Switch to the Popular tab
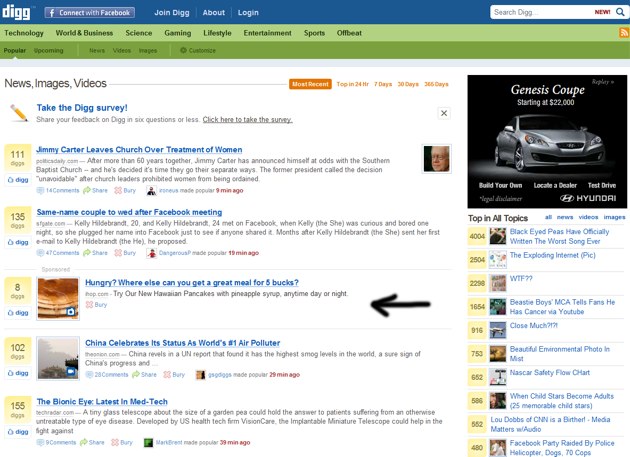 click(14, 50)
